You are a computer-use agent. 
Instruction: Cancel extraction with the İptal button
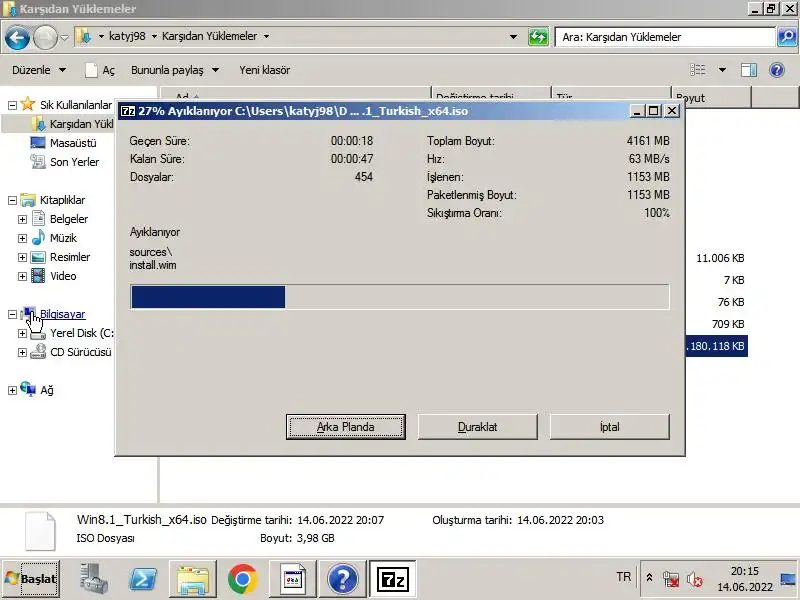point(609,427)
